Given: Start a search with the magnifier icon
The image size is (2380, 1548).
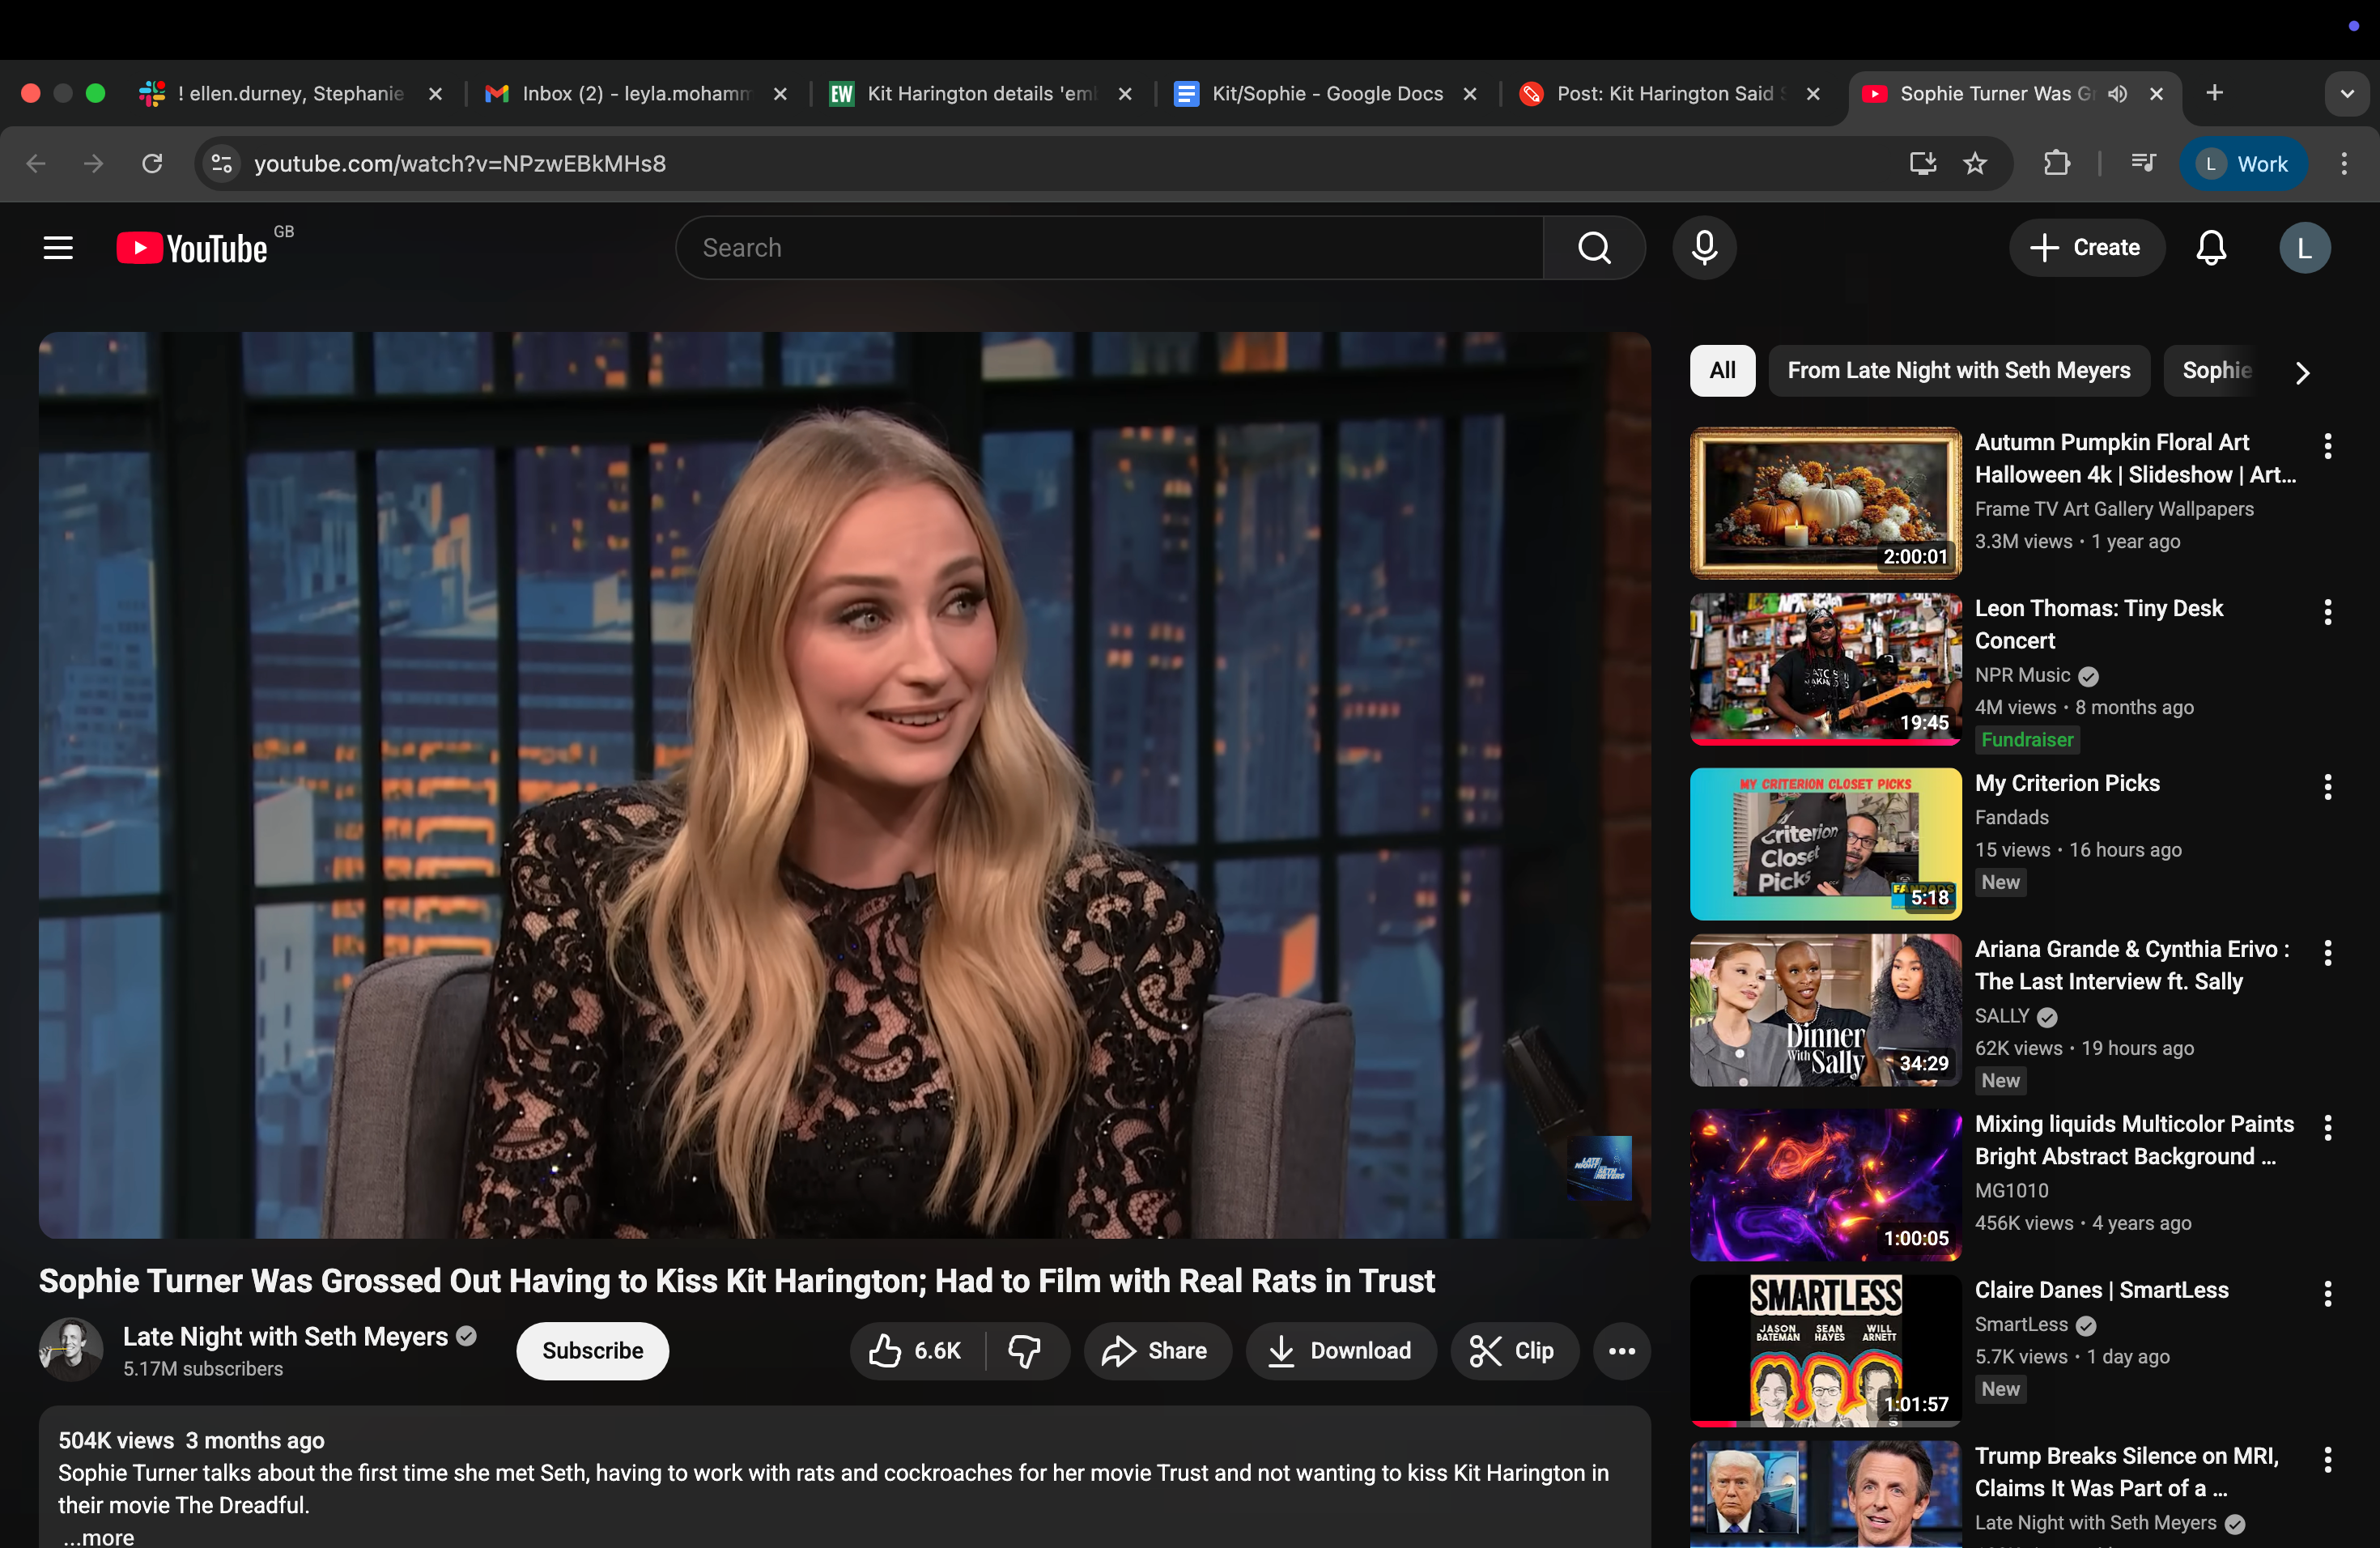Looking at the screenshot, I should [1594, 247].
